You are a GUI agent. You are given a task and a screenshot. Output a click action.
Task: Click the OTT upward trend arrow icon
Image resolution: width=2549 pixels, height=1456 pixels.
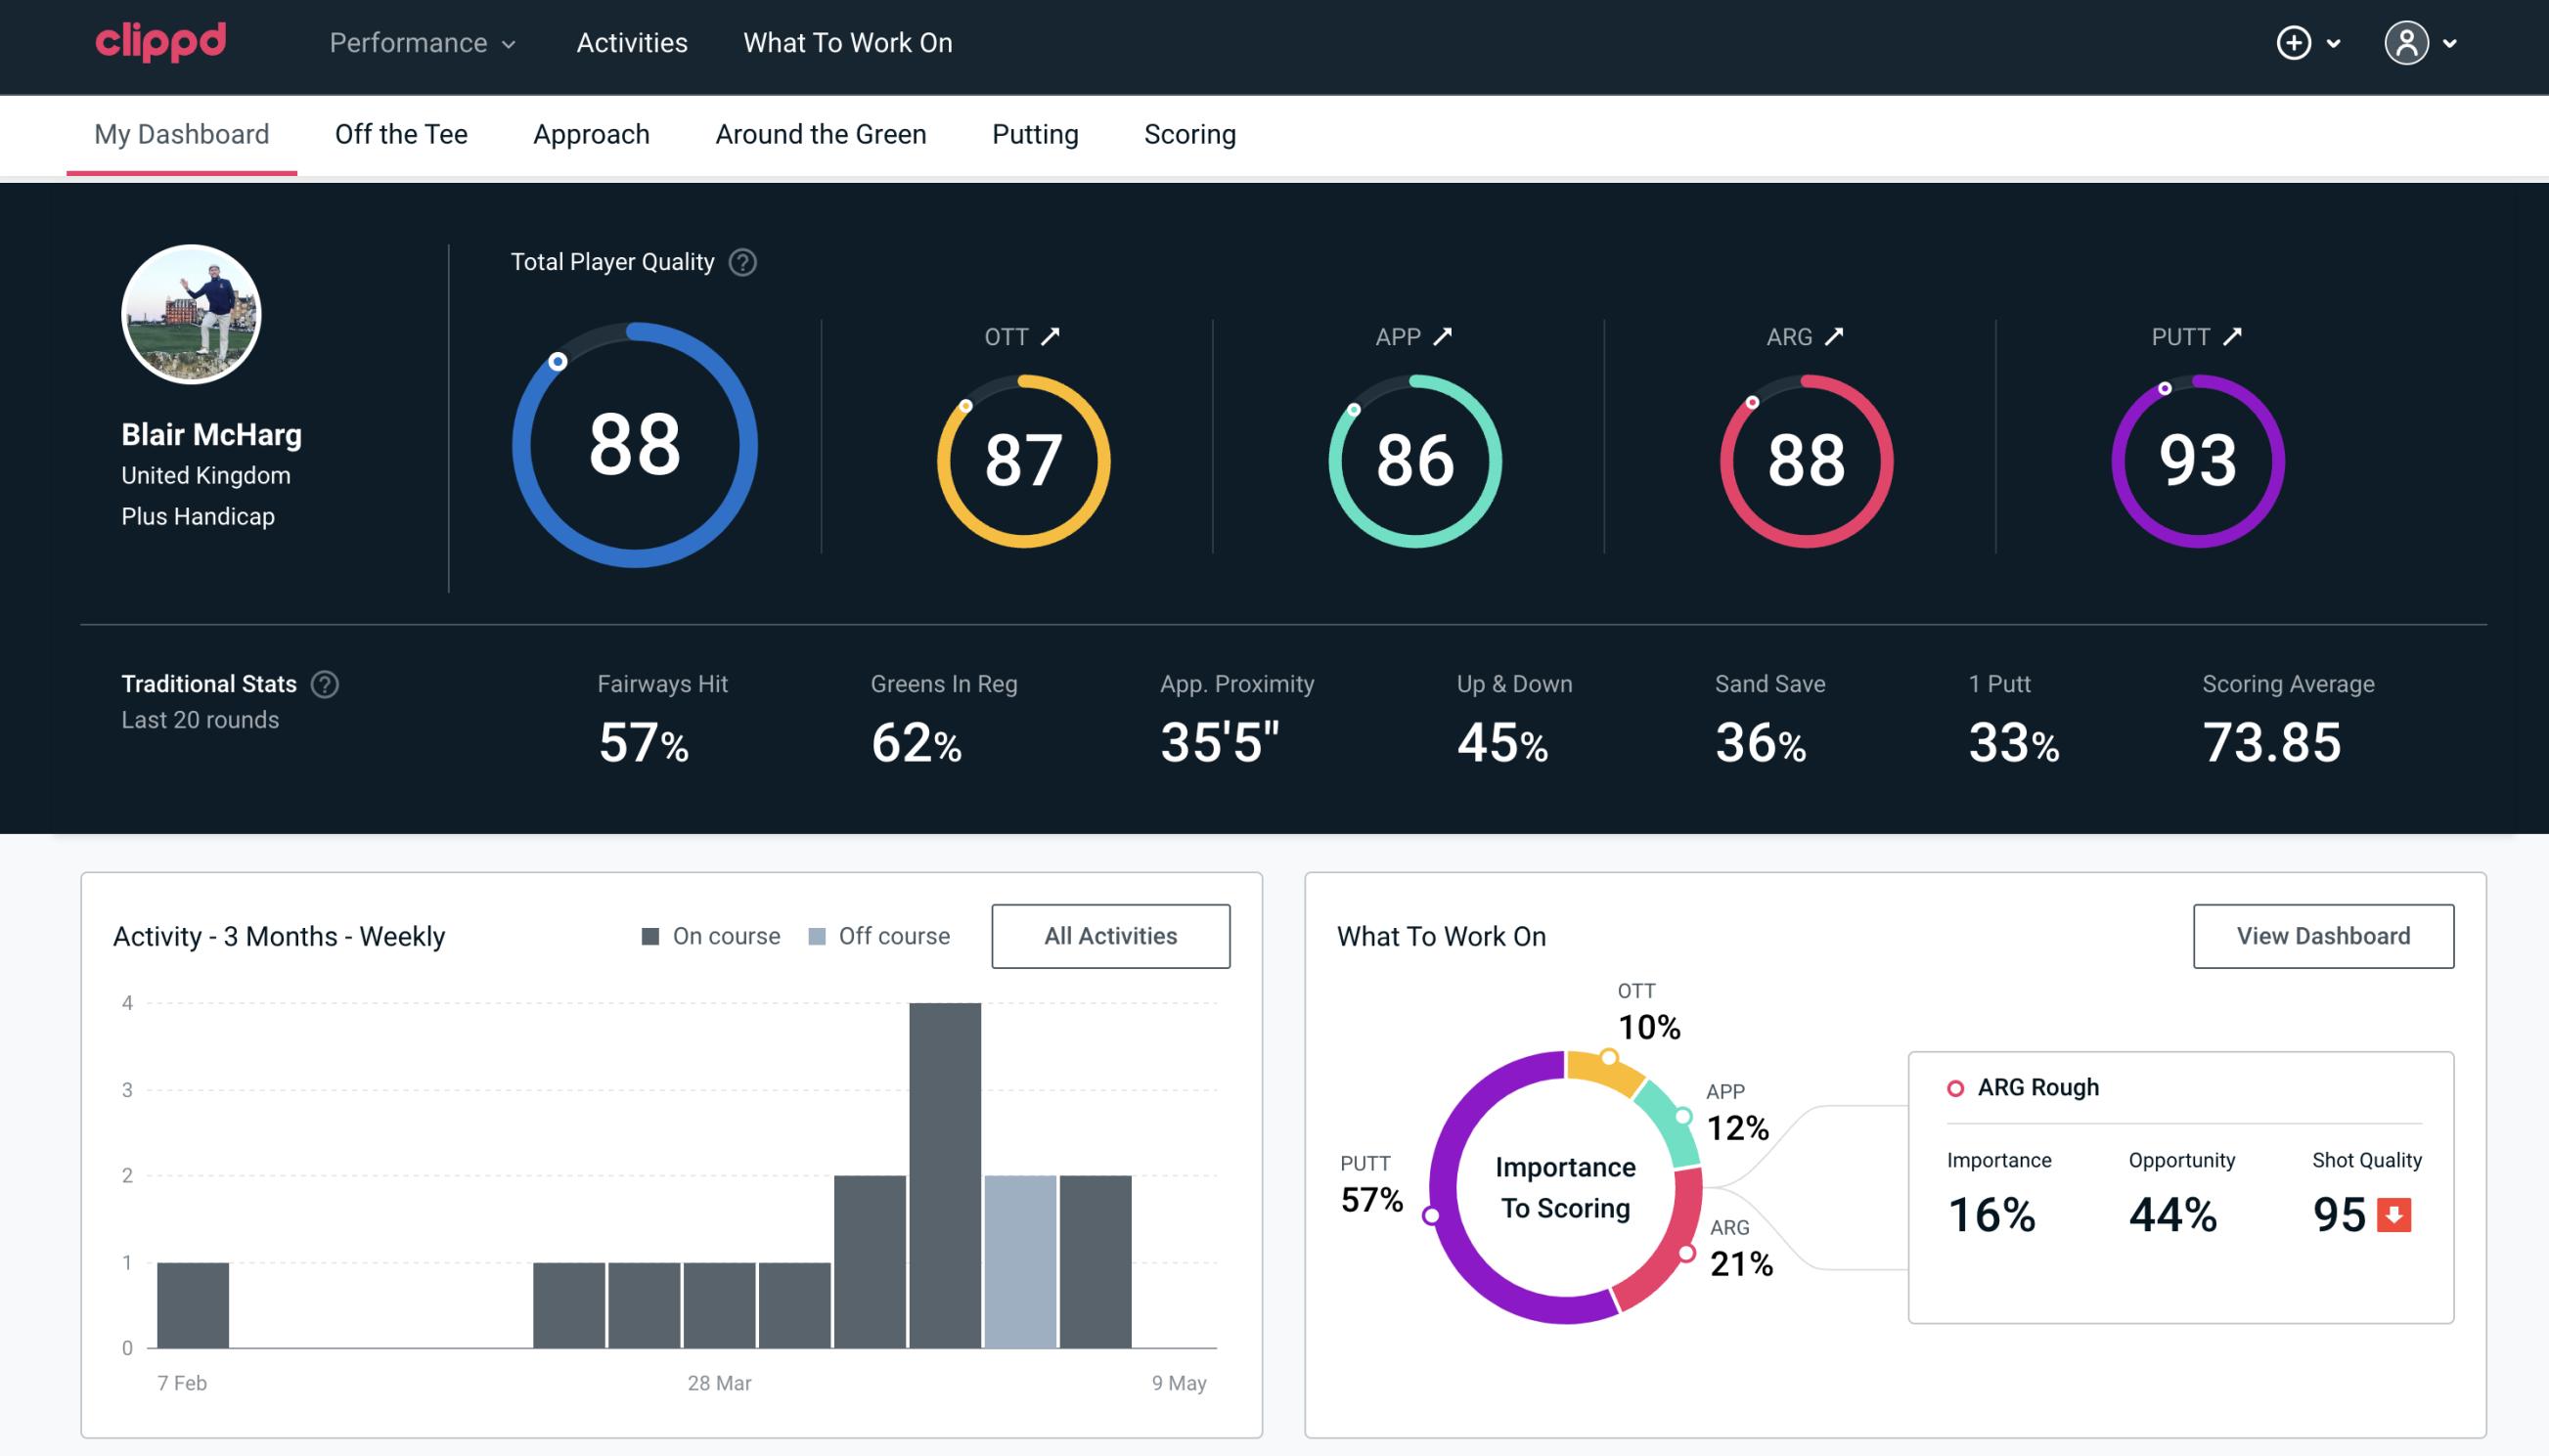(x=1052, y=334)
